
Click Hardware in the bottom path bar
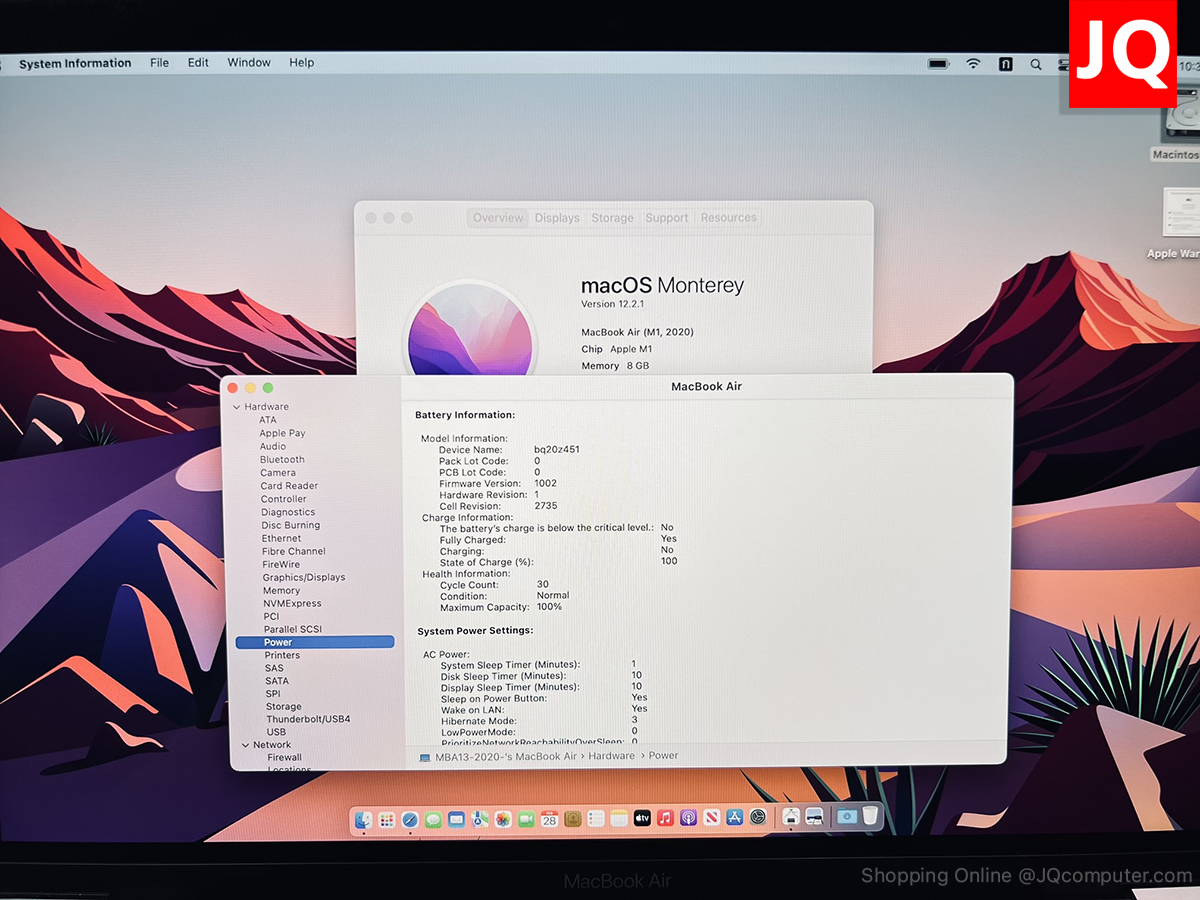tap(612, 756)
